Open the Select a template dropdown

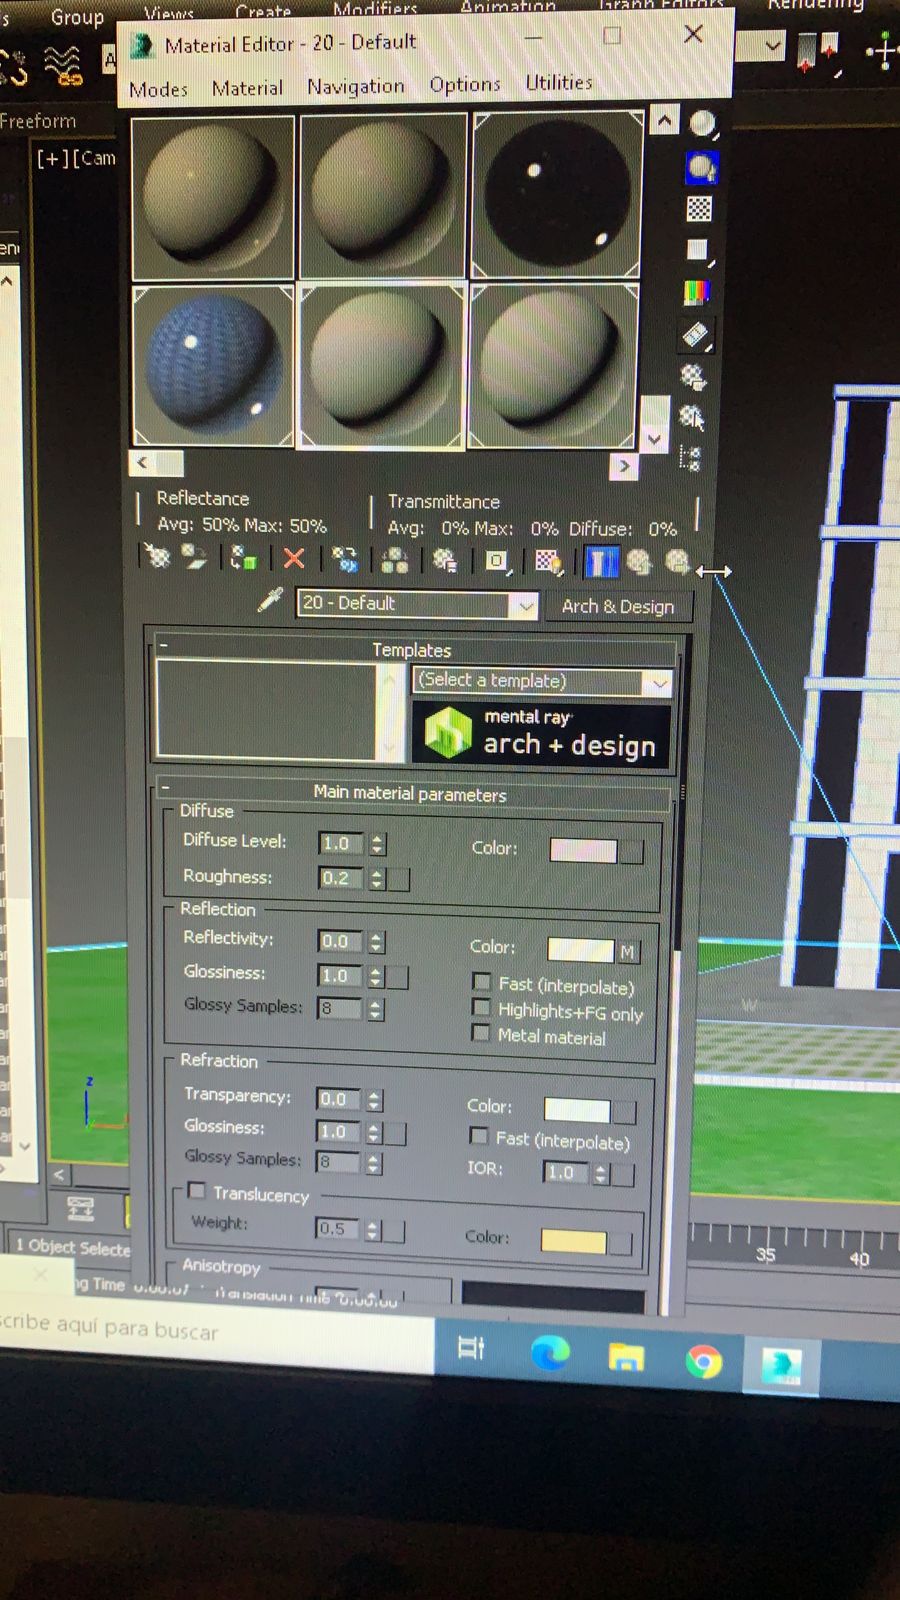click(657, 684)
